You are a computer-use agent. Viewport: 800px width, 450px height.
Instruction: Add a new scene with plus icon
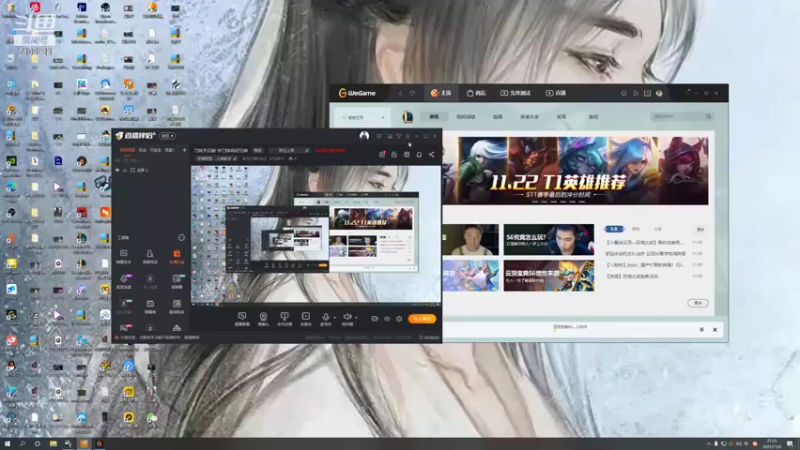tap(184, 150)
